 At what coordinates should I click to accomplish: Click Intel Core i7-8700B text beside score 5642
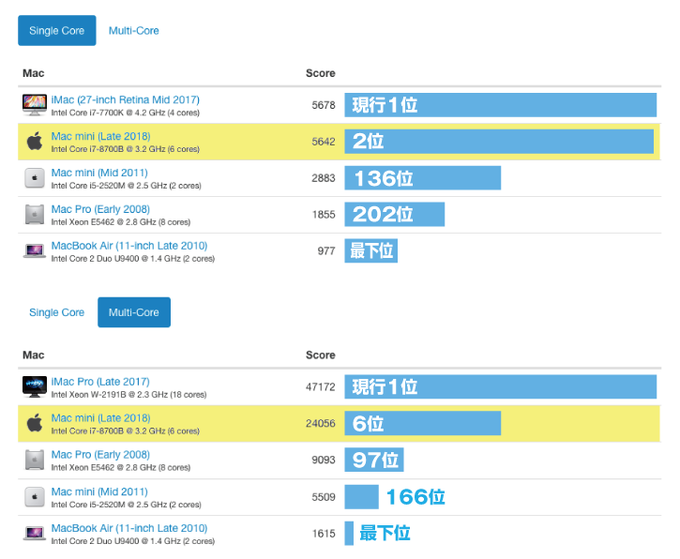[x=125, y=149]
